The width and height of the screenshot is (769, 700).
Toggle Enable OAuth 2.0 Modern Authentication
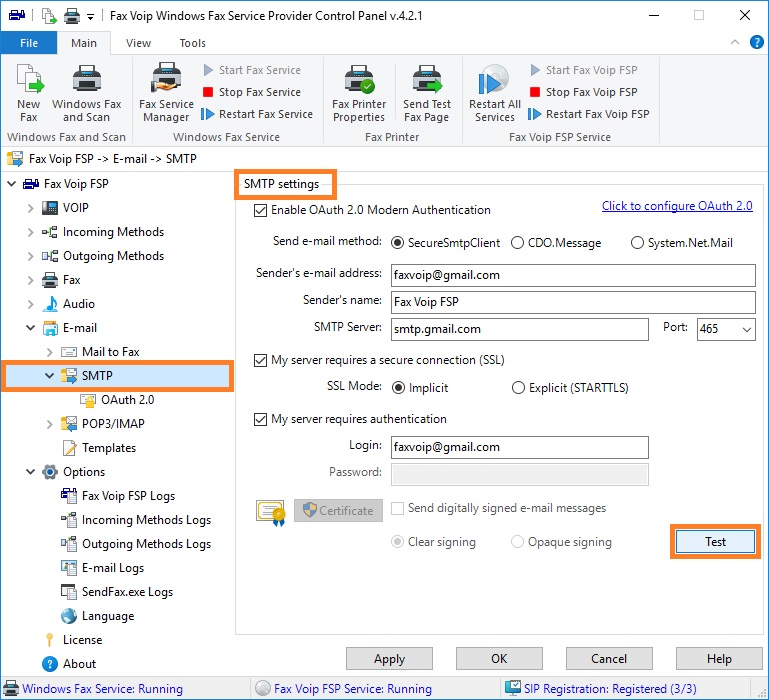click(260, 210)
